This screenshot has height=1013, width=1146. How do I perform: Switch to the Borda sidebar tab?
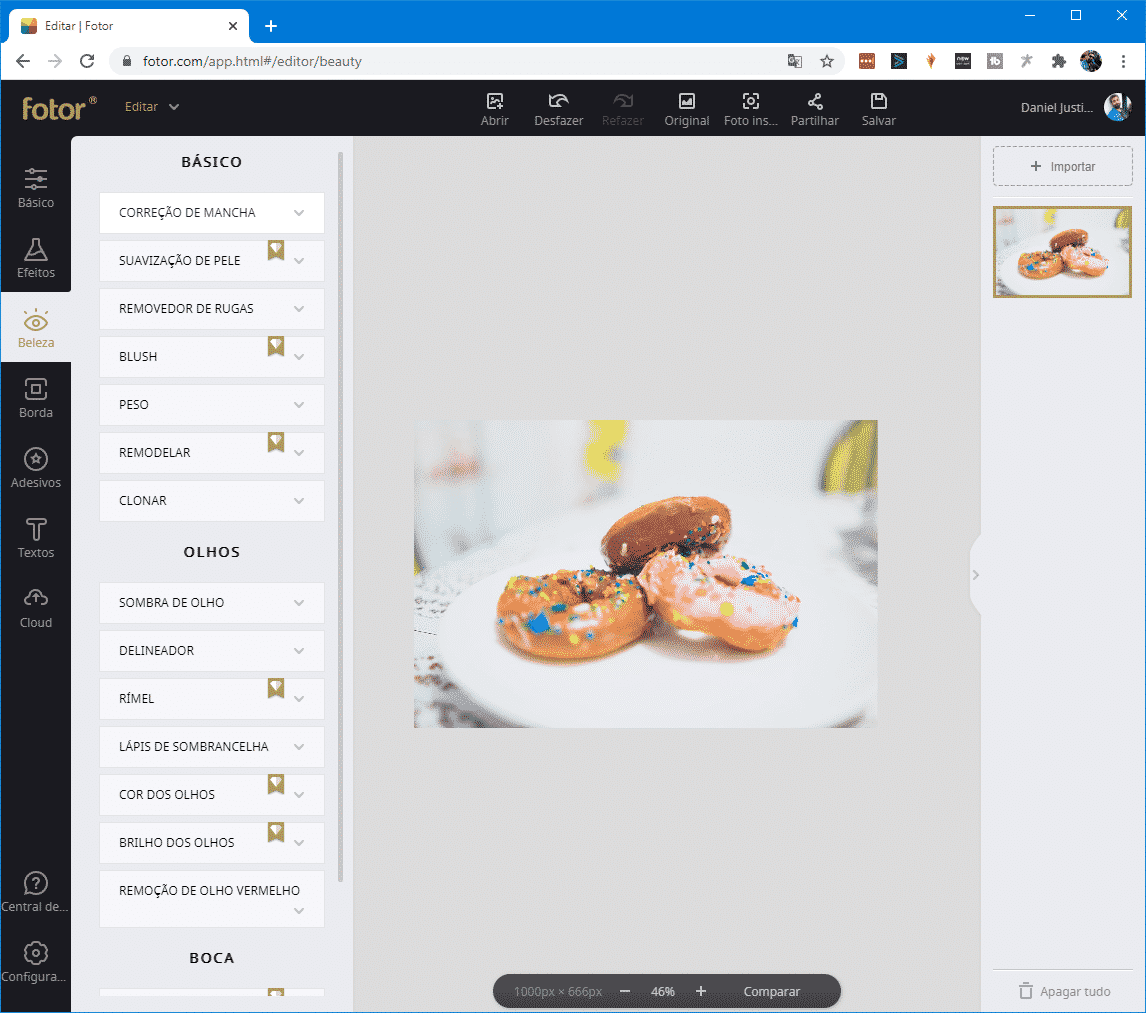click(x=36, y=397)
